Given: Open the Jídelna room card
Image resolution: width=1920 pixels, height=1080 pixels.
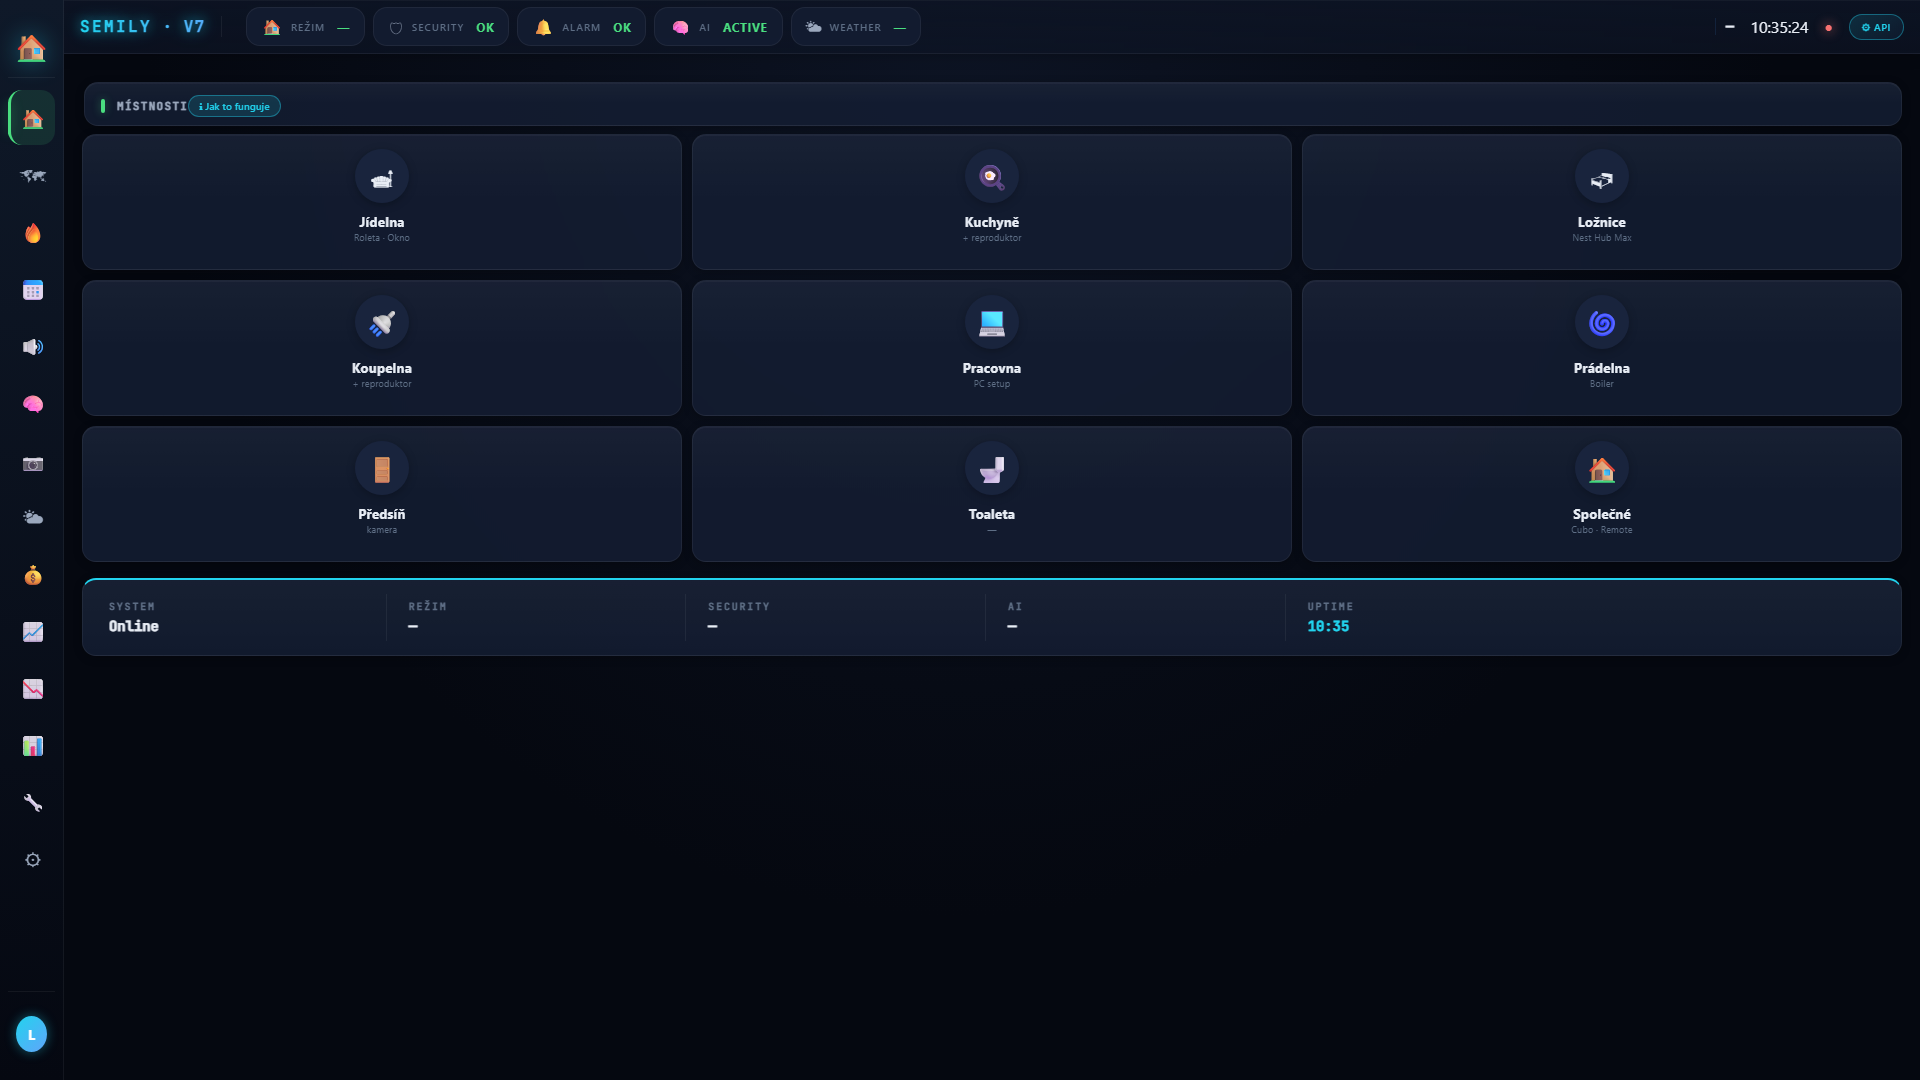Looking at the screenshot, I should pos(382,202).
